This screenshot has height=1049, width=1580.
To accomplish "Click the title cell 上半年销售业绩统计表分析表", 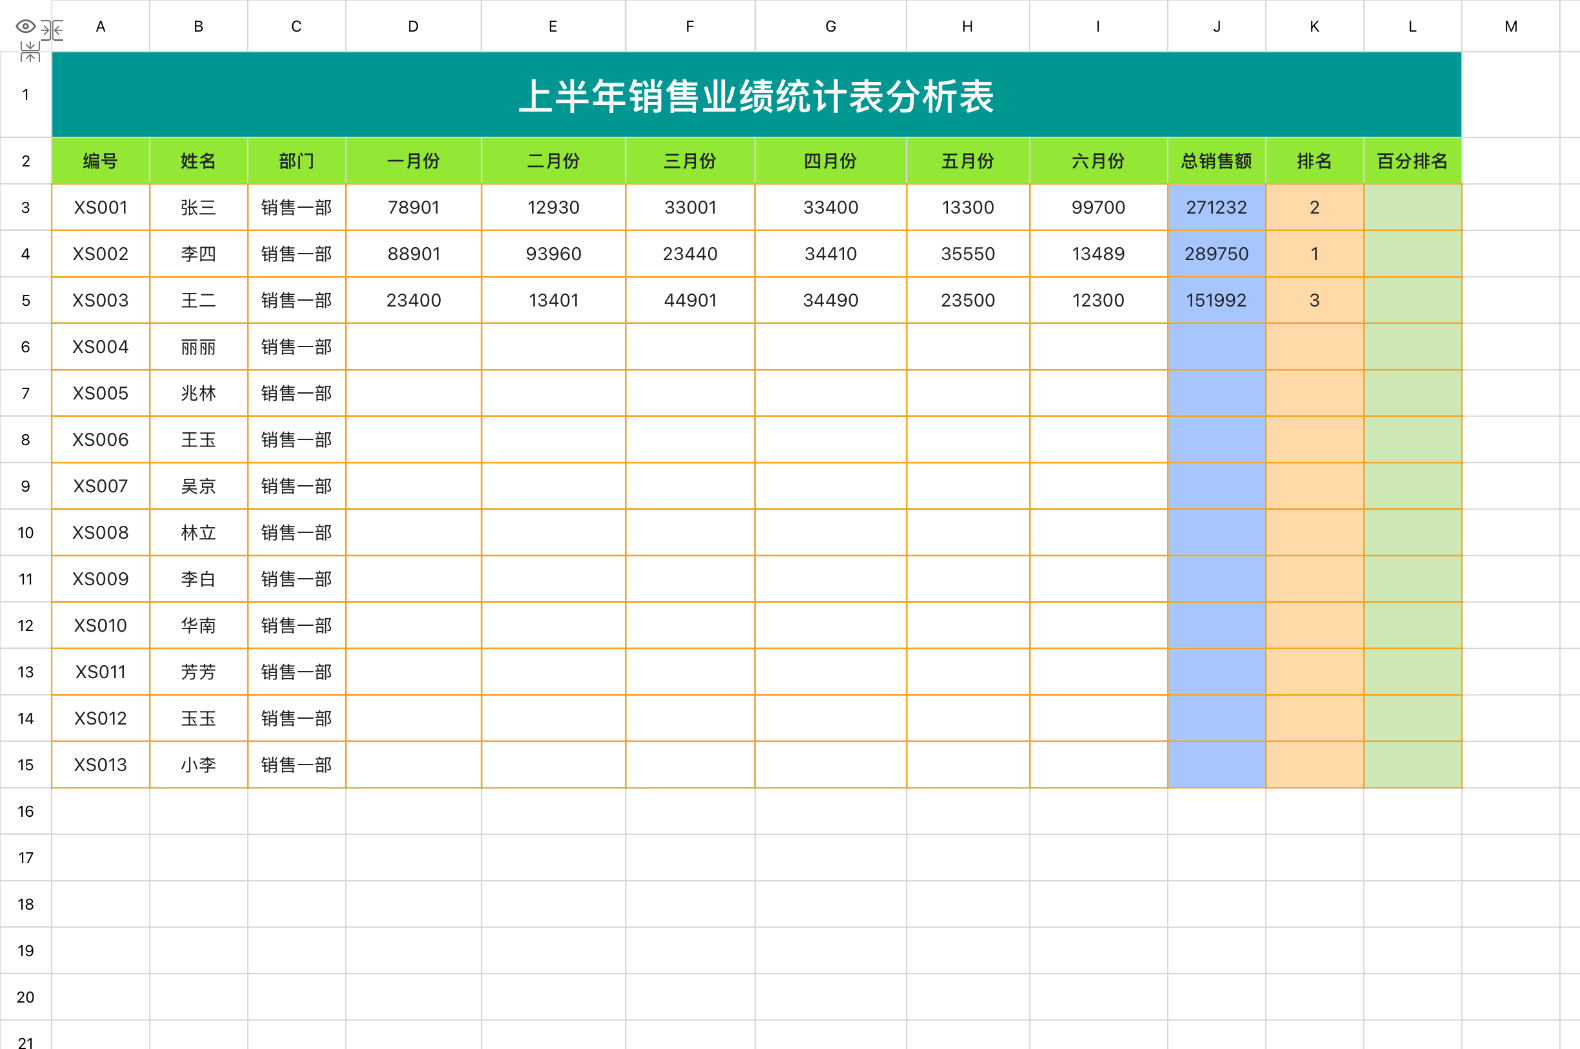I will (x=756, y=95).
